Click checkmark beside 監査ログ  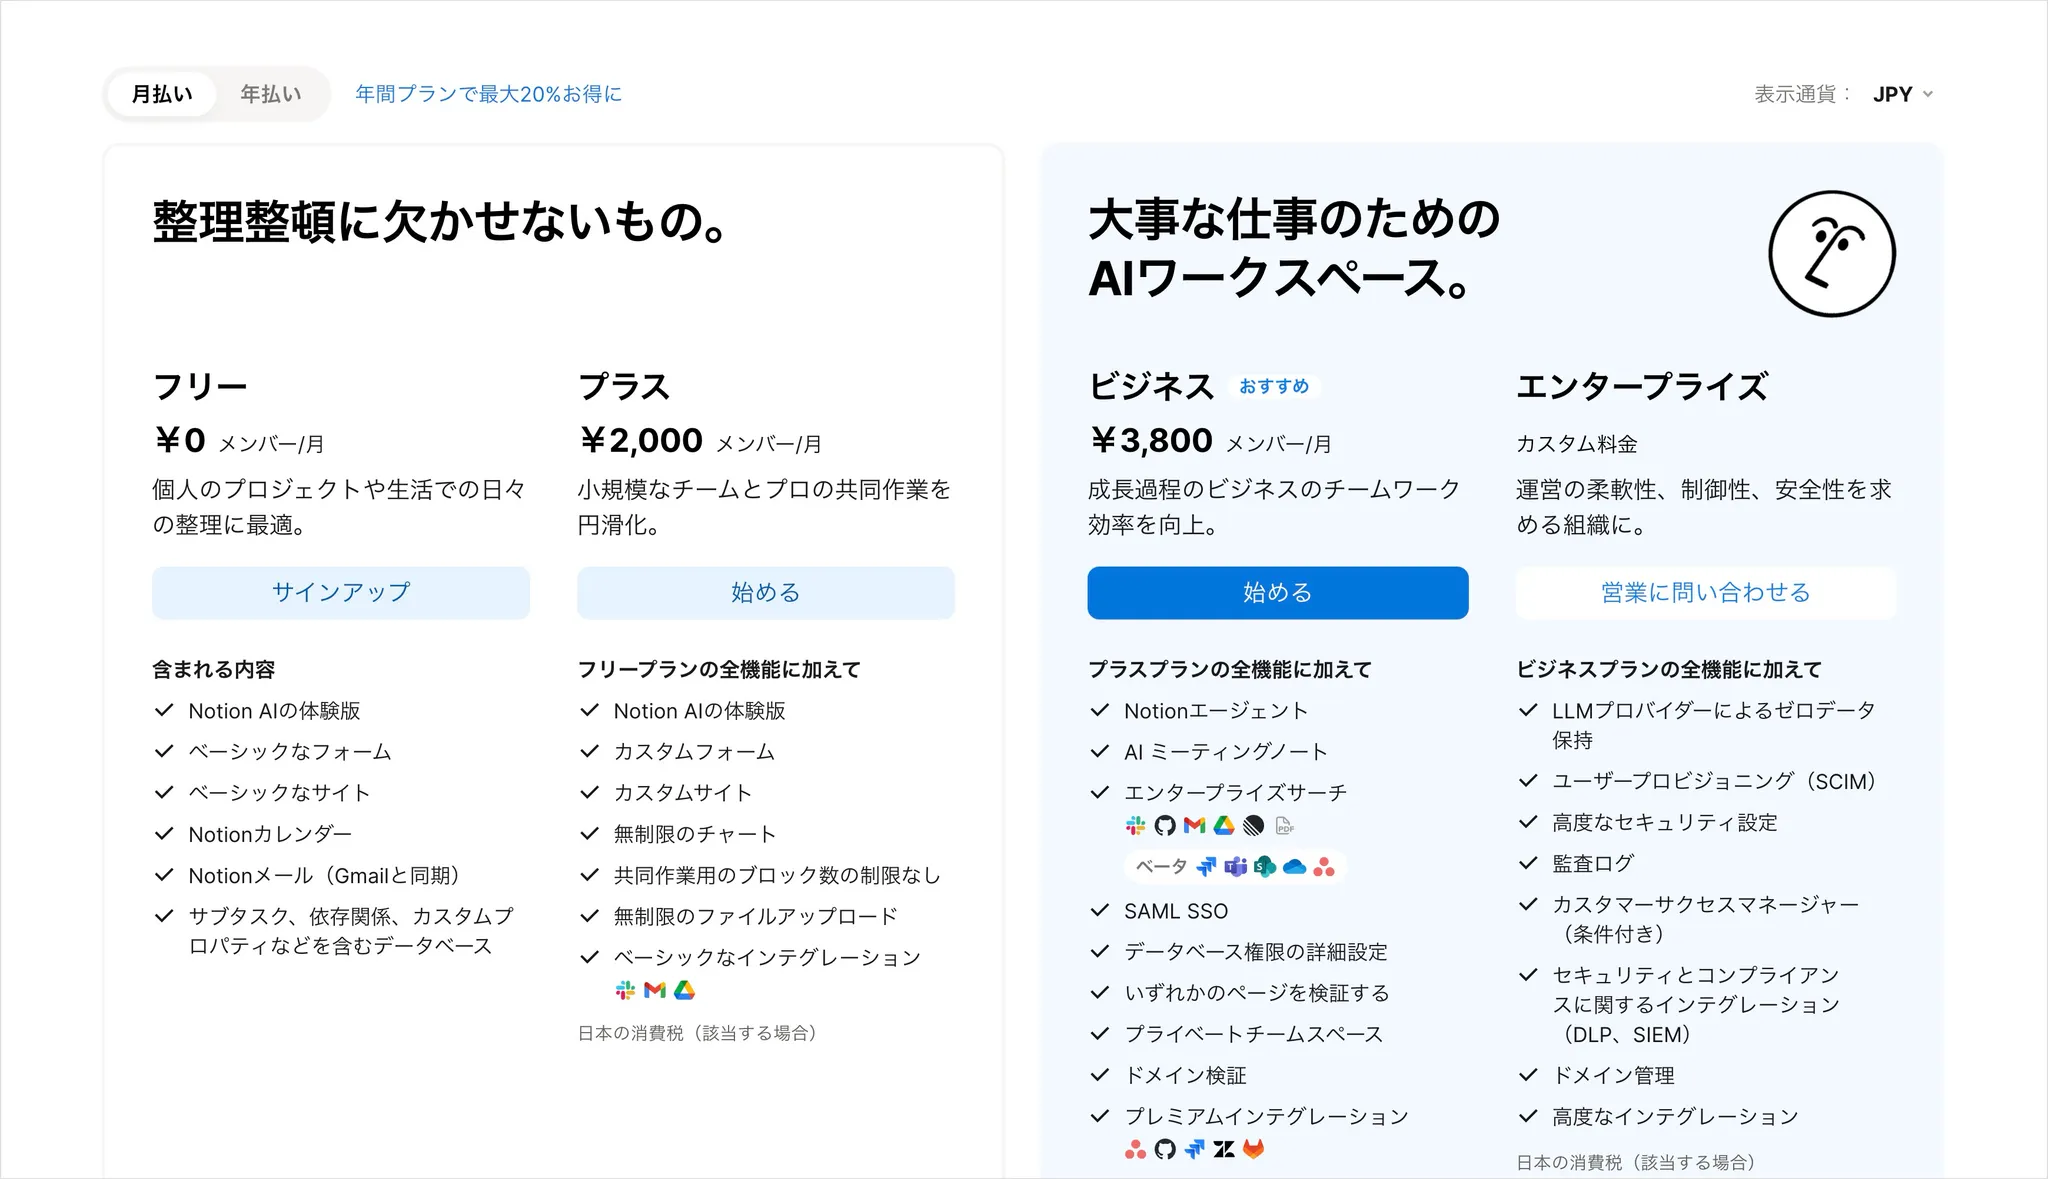click(x=1528, y=863)
